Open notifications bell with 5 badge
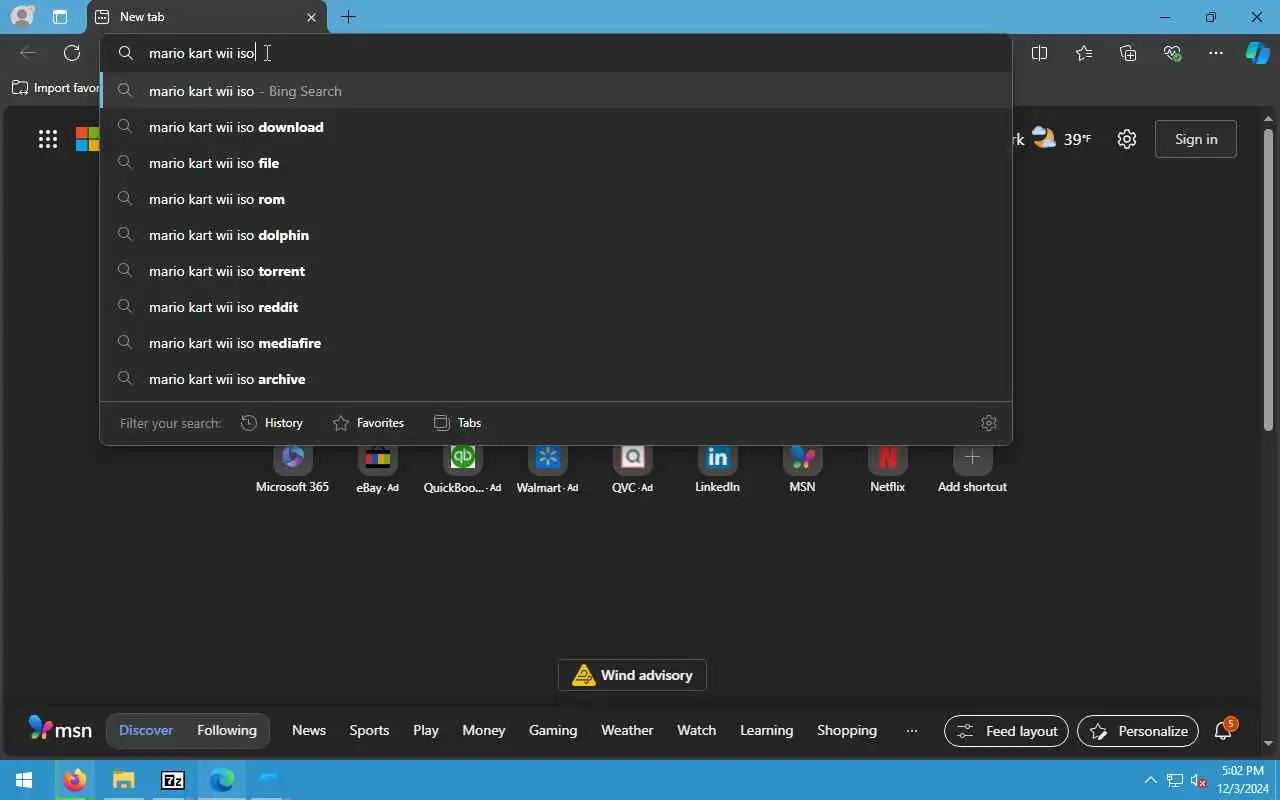Image resolution: width=1280 pixels, height=800 pixels. tap(1224, 730)
